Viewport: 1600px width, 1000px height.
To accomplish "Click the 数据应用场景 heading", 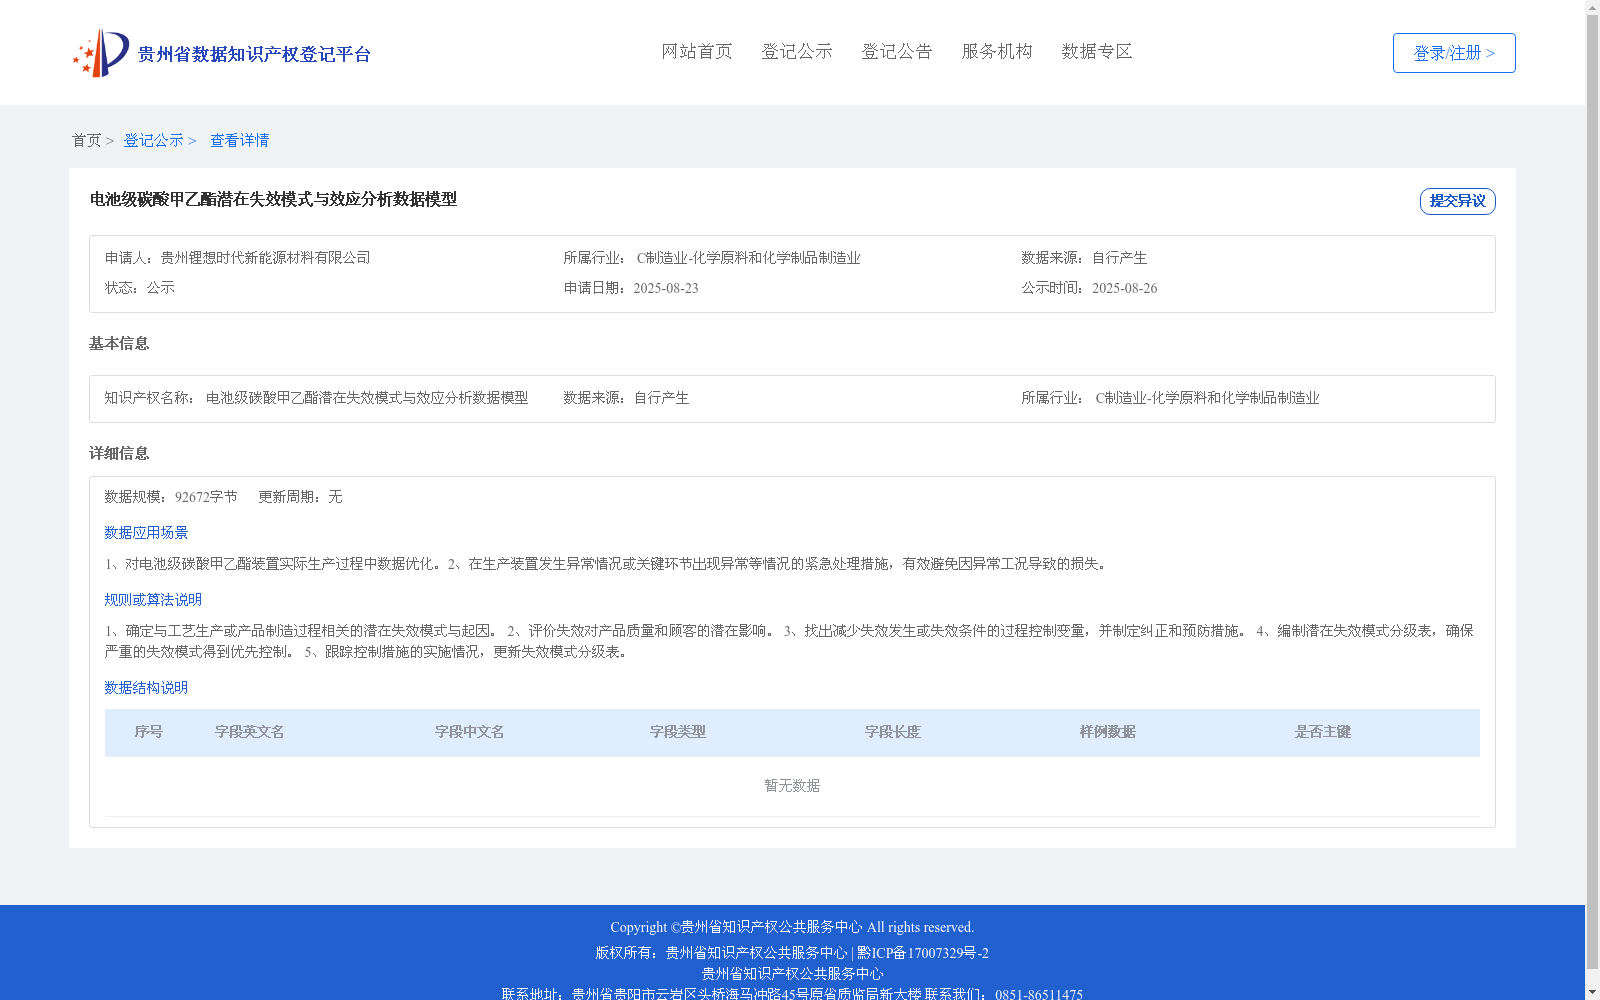I will pos(146,533).
